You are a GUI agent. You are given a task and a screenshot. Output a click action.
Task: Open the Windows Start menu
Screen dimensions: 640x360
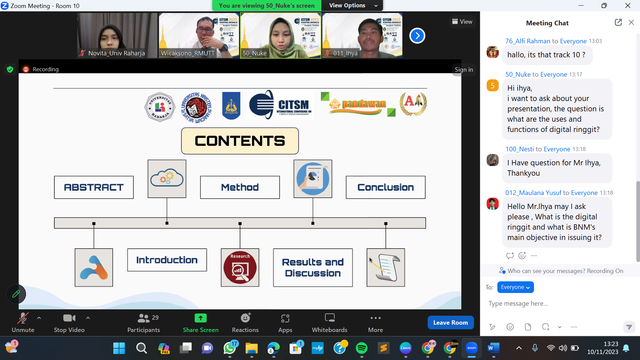pyautogui.click(x=119, y=348)
